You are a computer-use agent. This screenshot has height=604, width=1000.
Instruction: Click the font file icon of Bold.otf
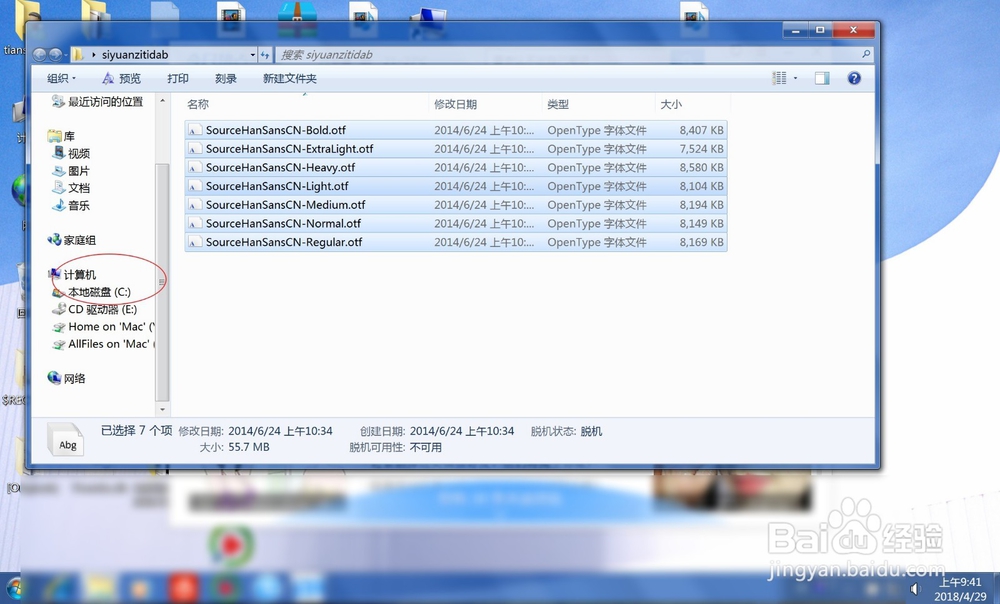pyautogui.click(x=195, y=130)
